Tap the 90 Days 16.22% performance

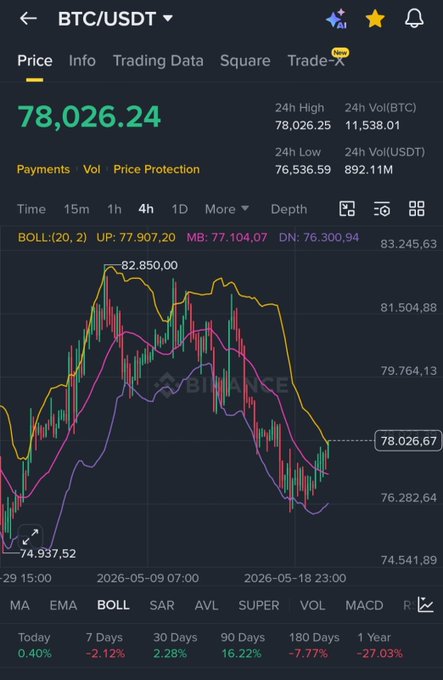242,645
